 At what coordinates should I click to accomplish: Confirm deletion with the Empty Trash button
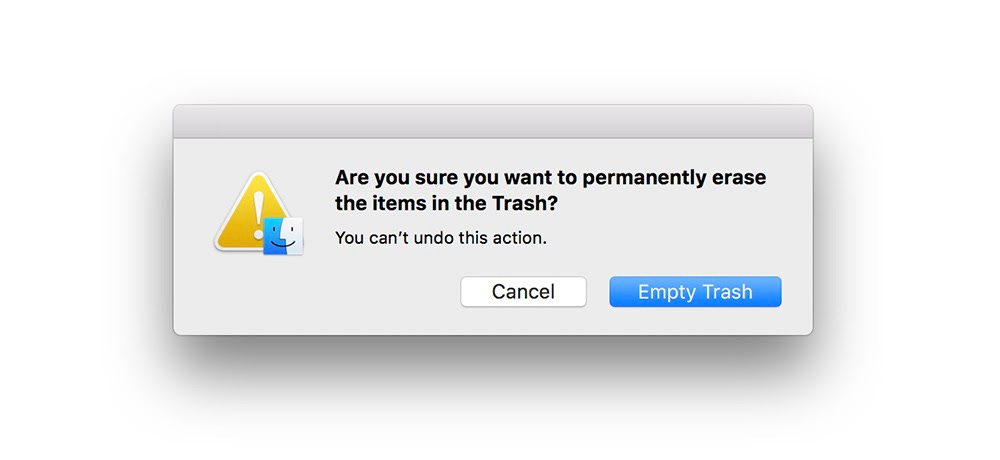695,292
